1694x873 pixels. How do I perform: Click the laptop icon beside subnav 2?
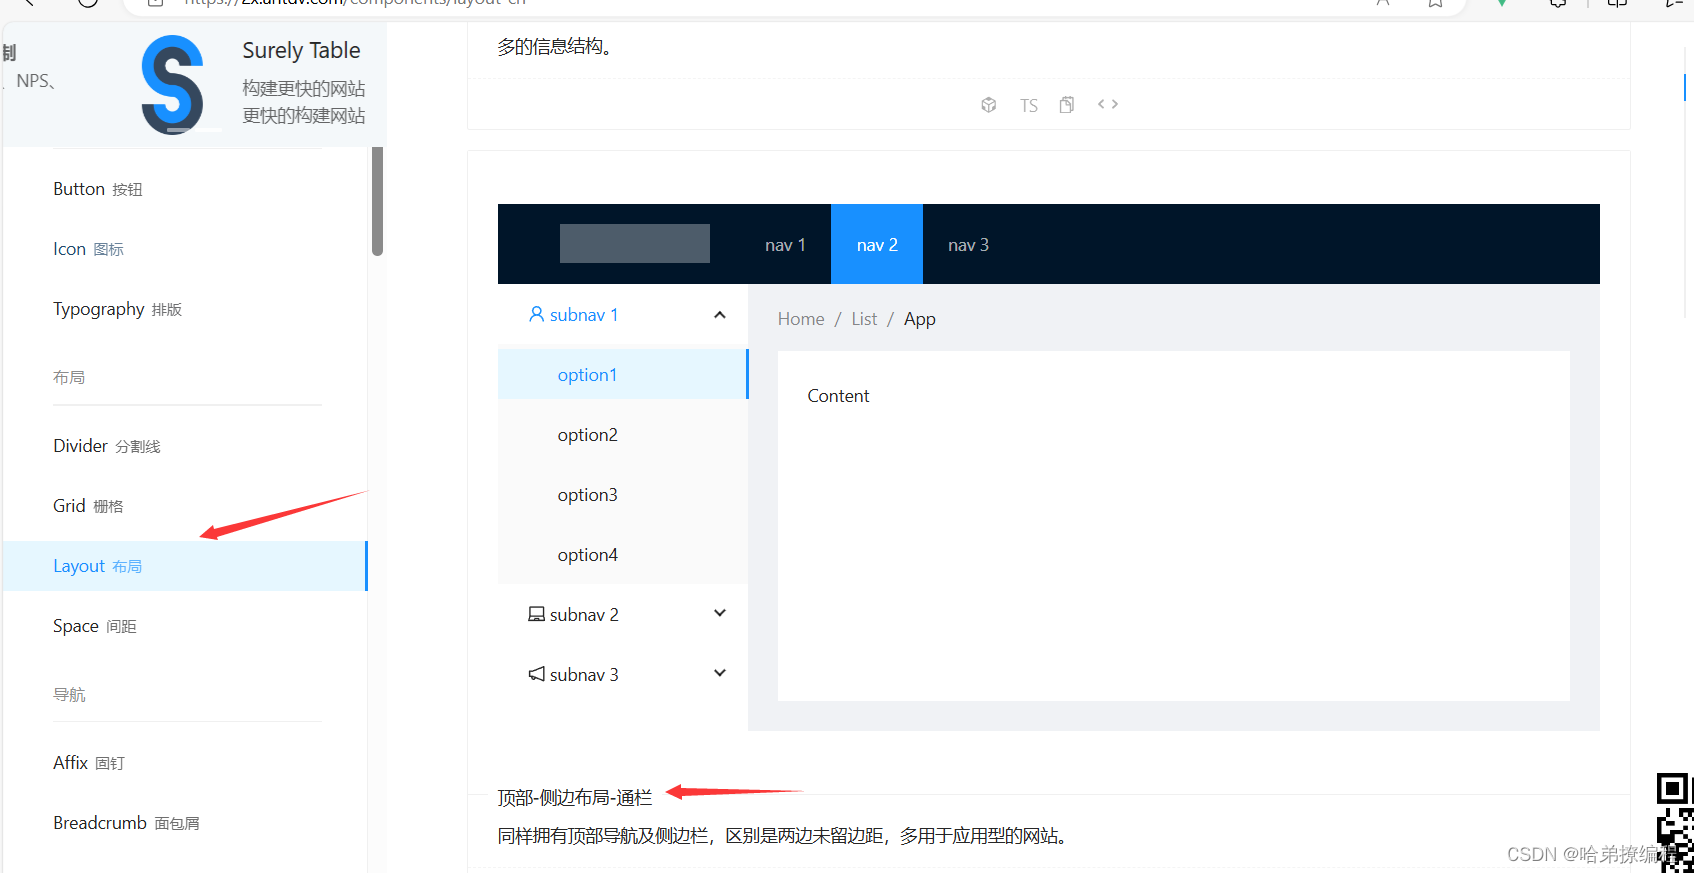tap(537, 614)
